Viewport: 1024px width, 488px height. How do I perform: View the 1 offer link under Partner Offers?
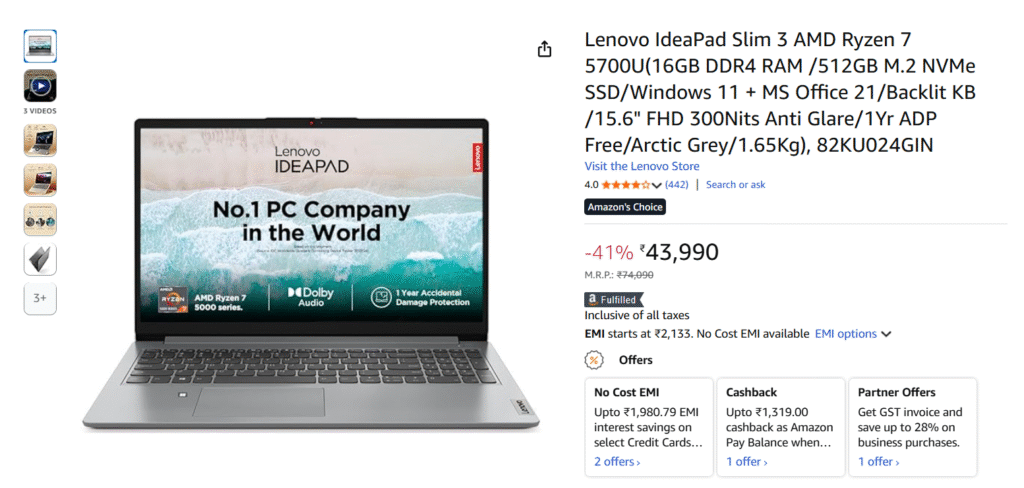click(878, 462)
